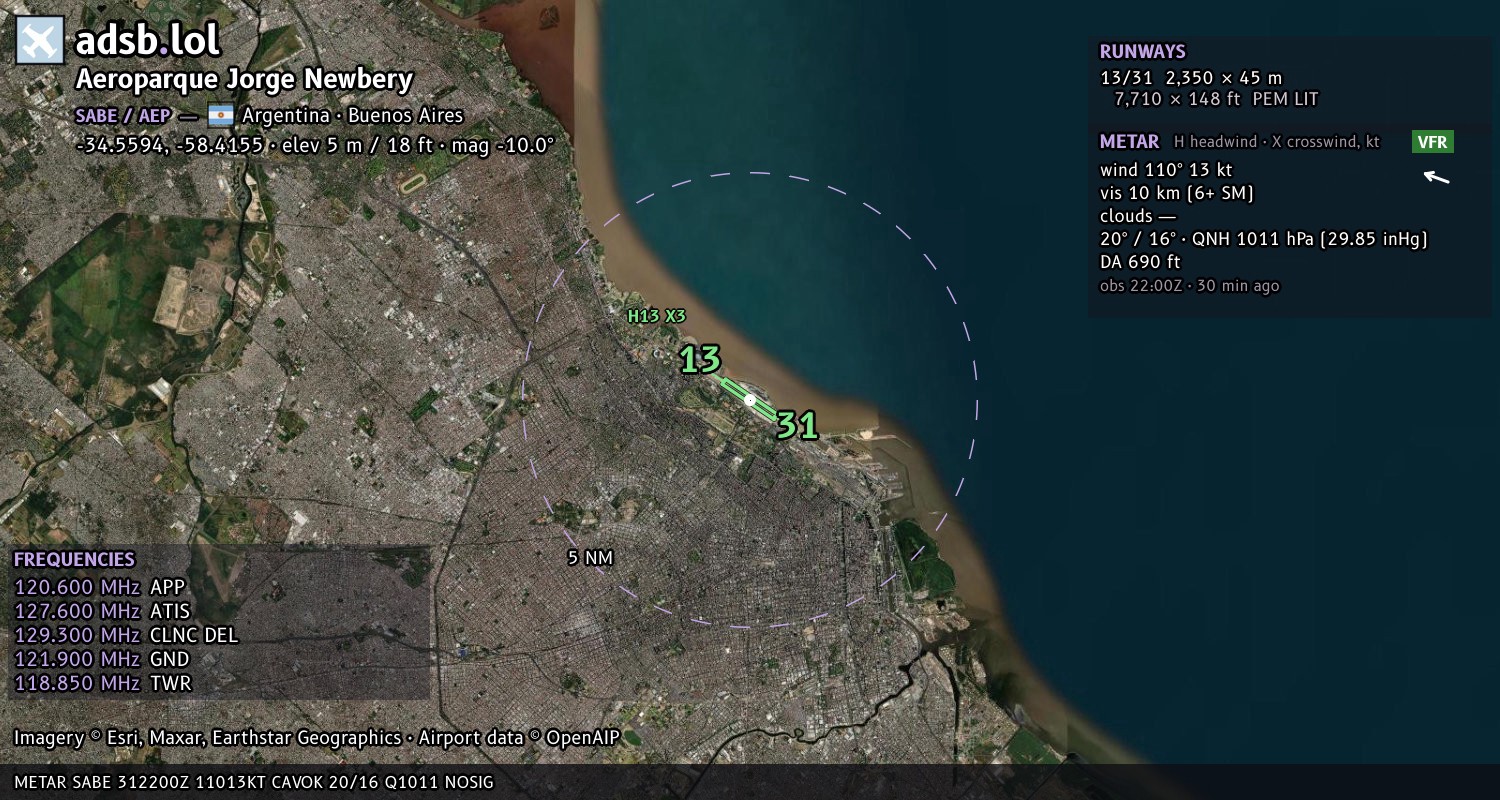The image size is (1500, 800).
Task: Click the METAR panel heading
Action: tap(1129, 142)
